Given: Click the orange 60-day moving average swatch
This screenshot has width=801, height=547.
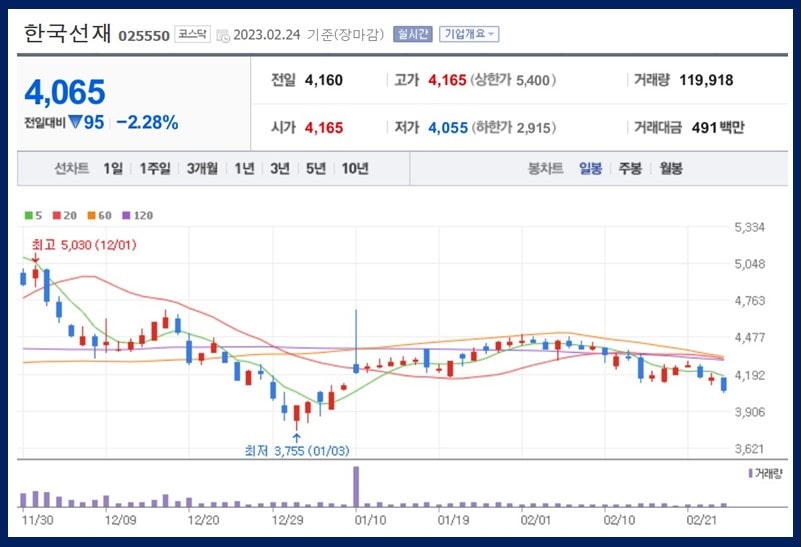Looking at the screenshot, I should point(91,216).
